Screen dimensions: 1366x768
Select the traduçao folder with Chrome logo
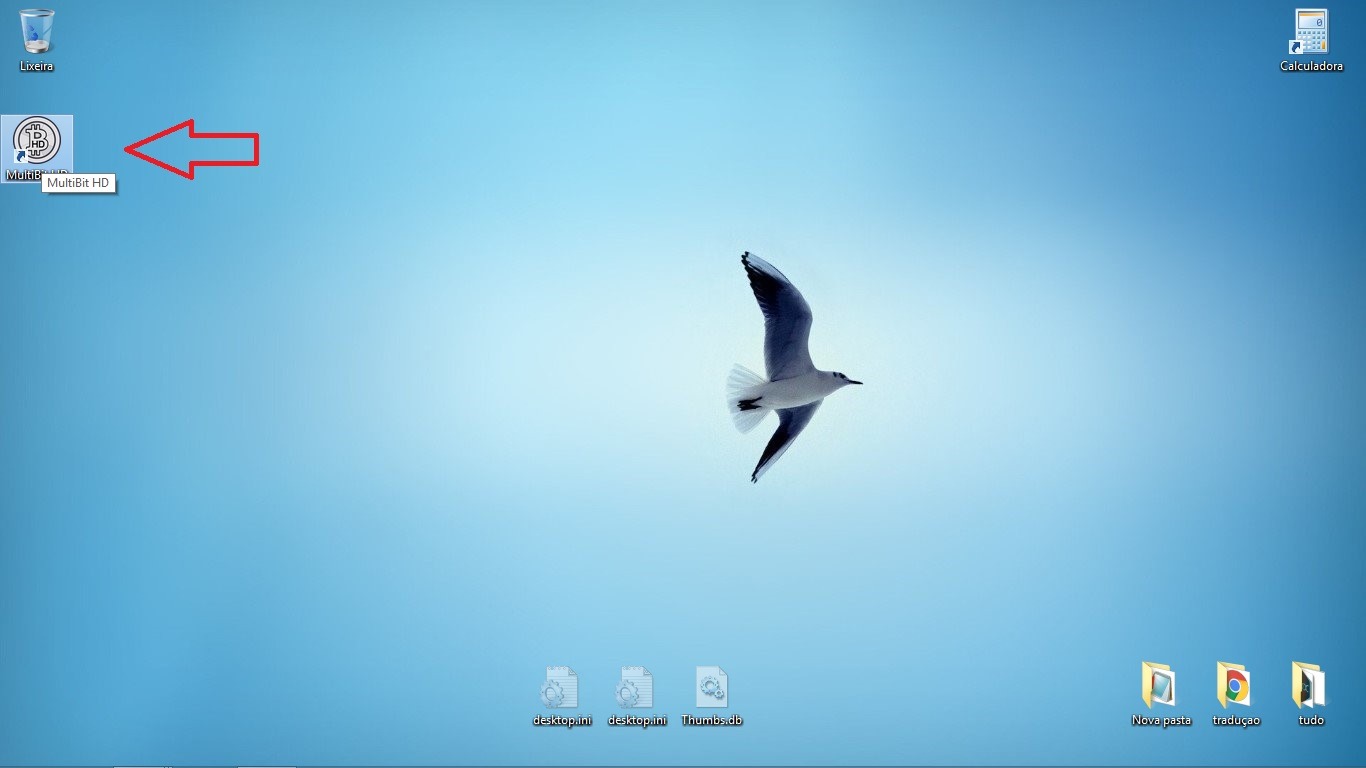(1236, 686)
